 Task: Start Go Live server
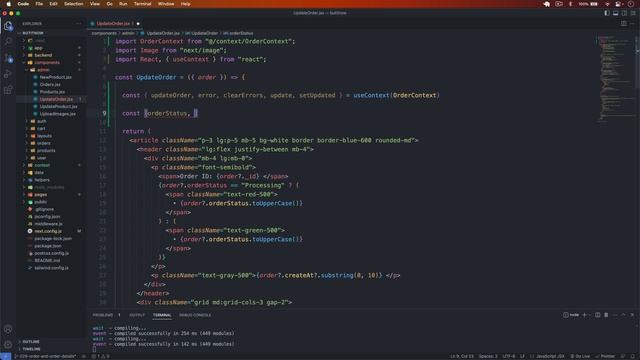coord(580,356)
